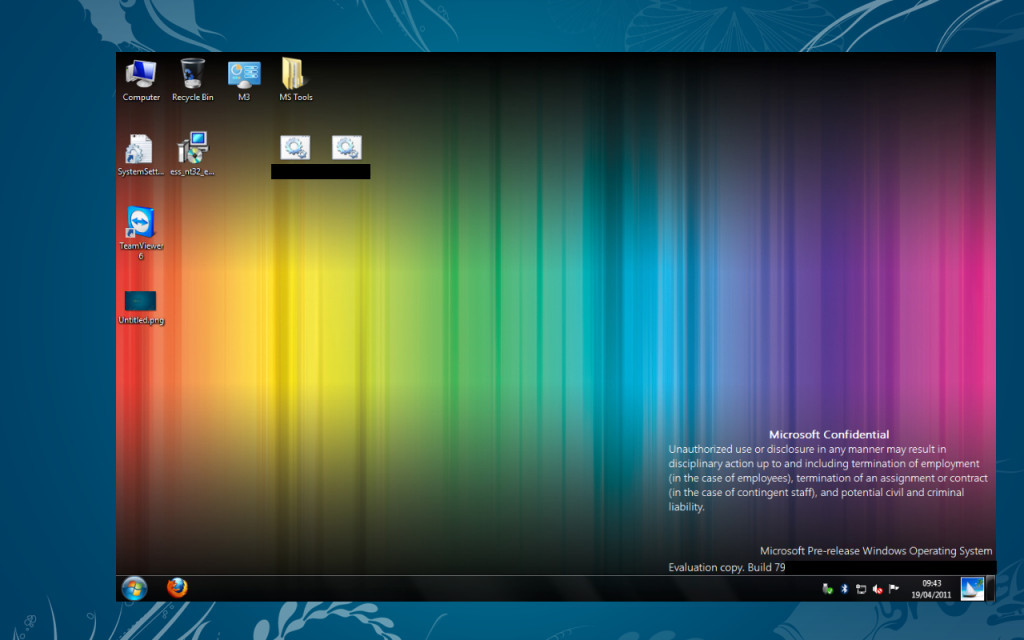Select the TeamViewer 6 shortcut

[x=141, y=232]
